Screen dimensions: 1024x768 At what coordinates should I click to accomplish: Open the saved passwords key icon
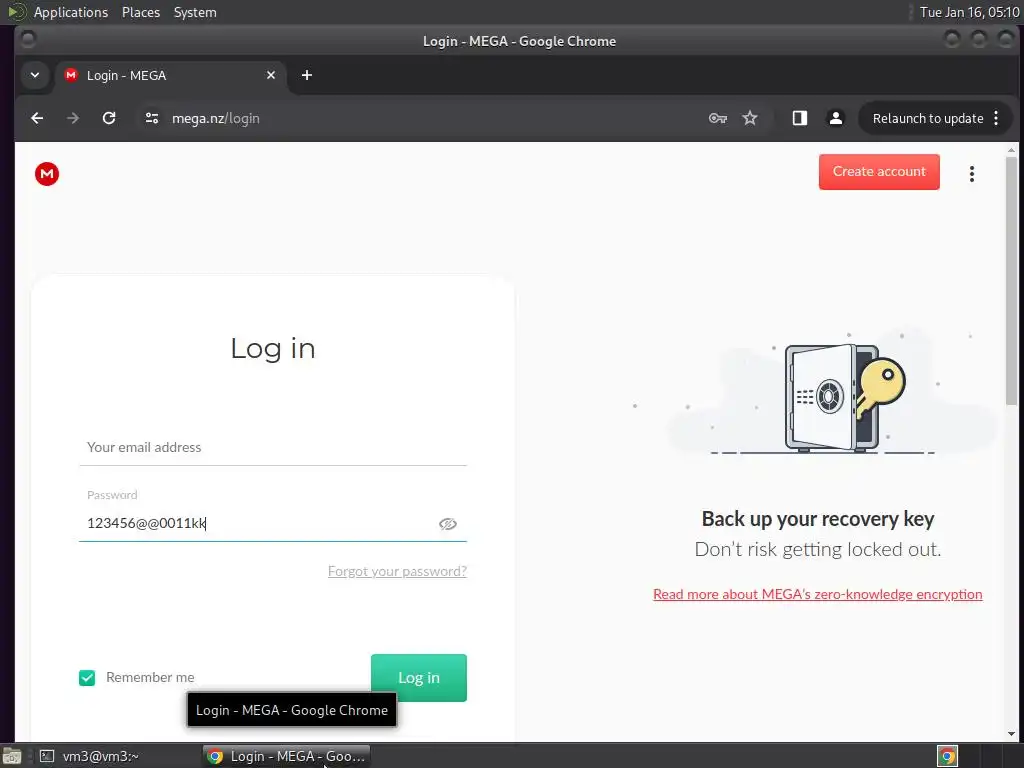[x=718, y=118]
